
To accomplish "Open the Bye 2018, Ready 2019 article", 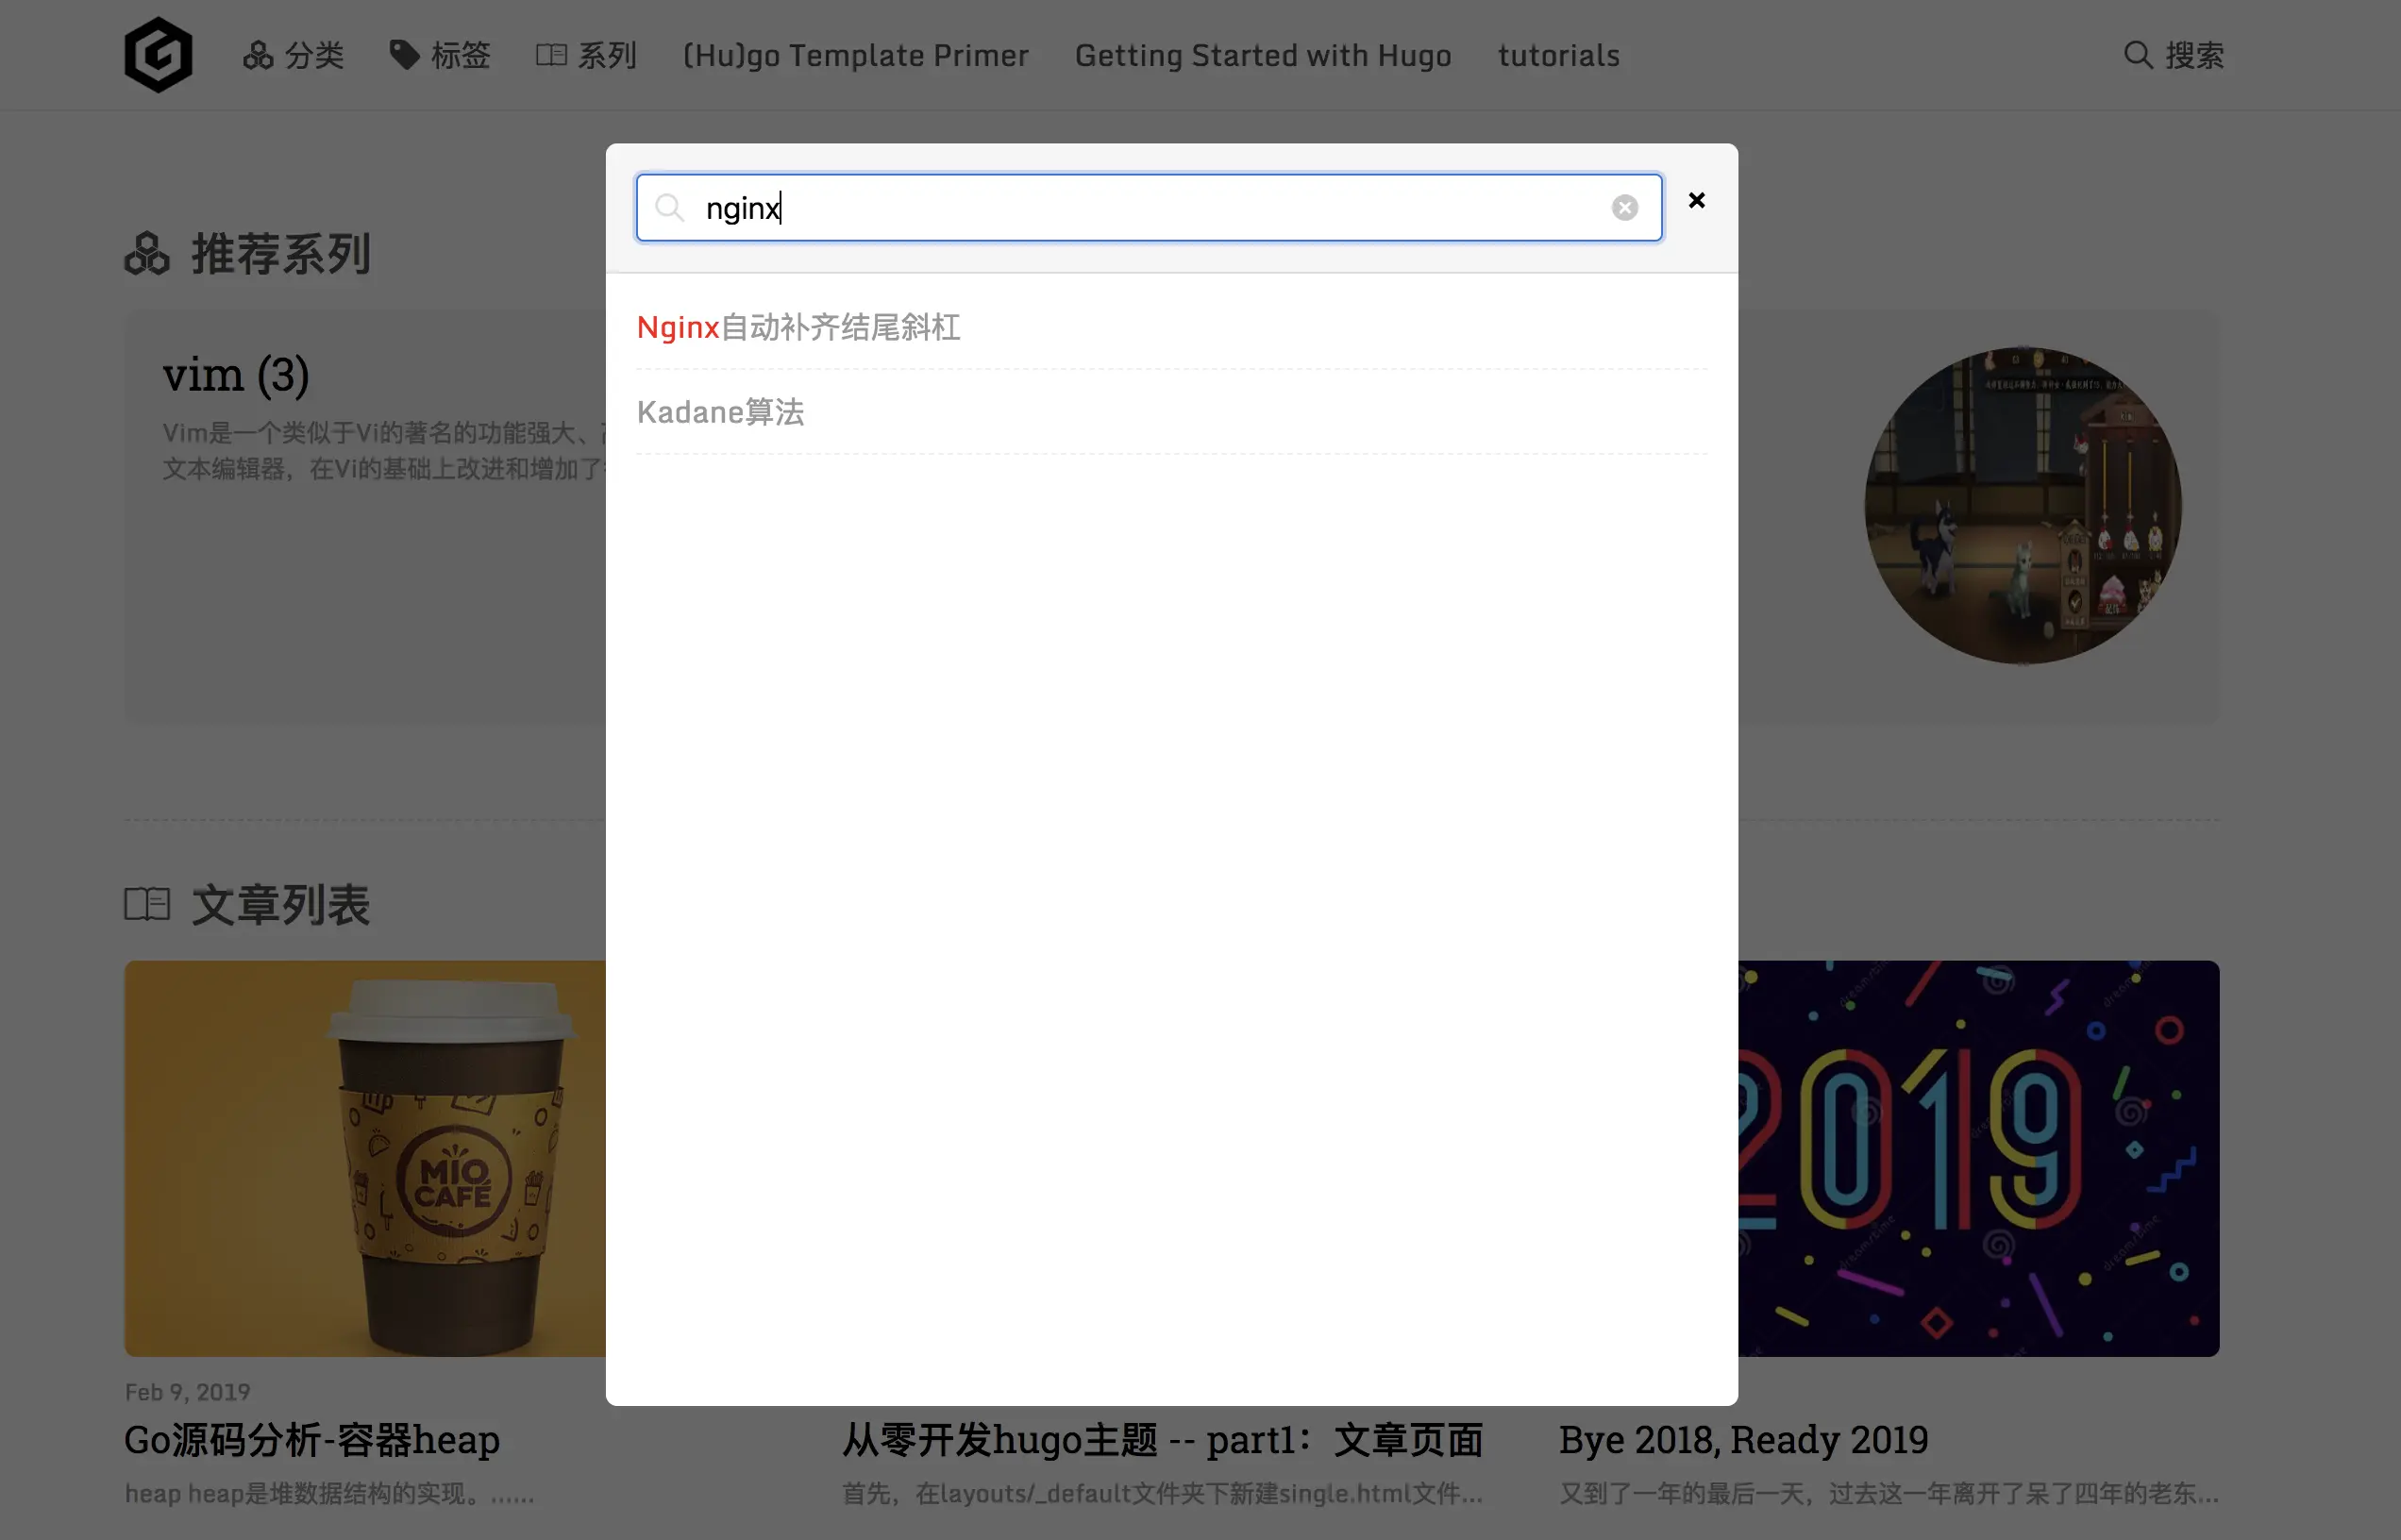I will (x=1743, y=1439).
